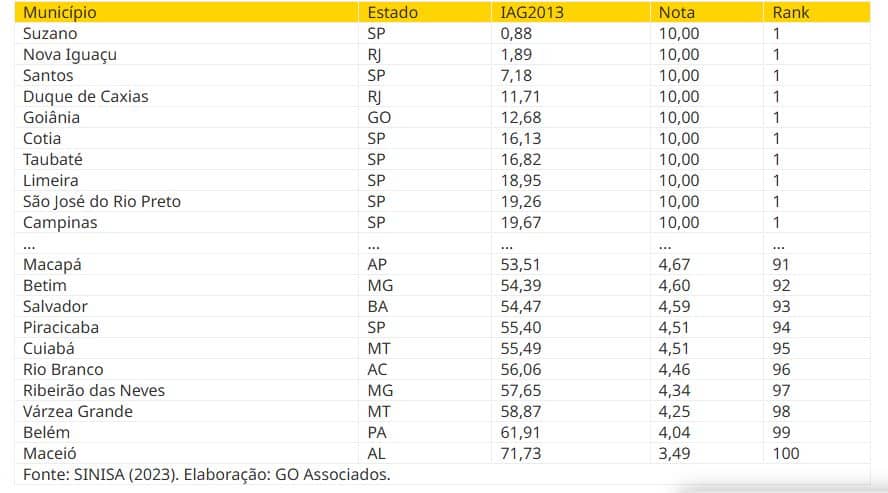Viewport: 888px width, 493px height.
Task: Click the MT state cell for Cuiabá
Action: (x=379, y=349)
